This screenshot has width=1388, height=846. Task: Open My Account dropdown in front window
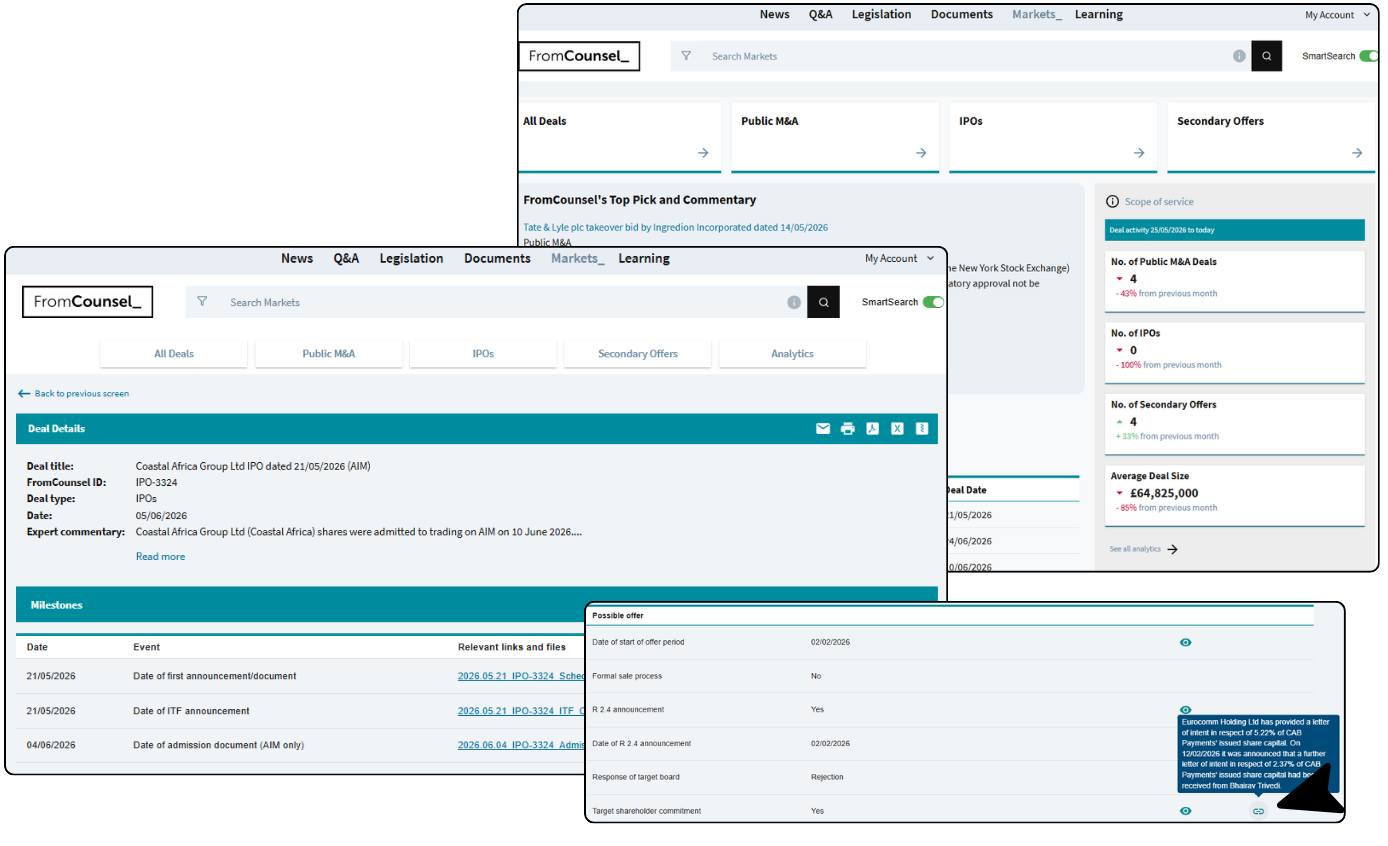(x=900, y=258)
